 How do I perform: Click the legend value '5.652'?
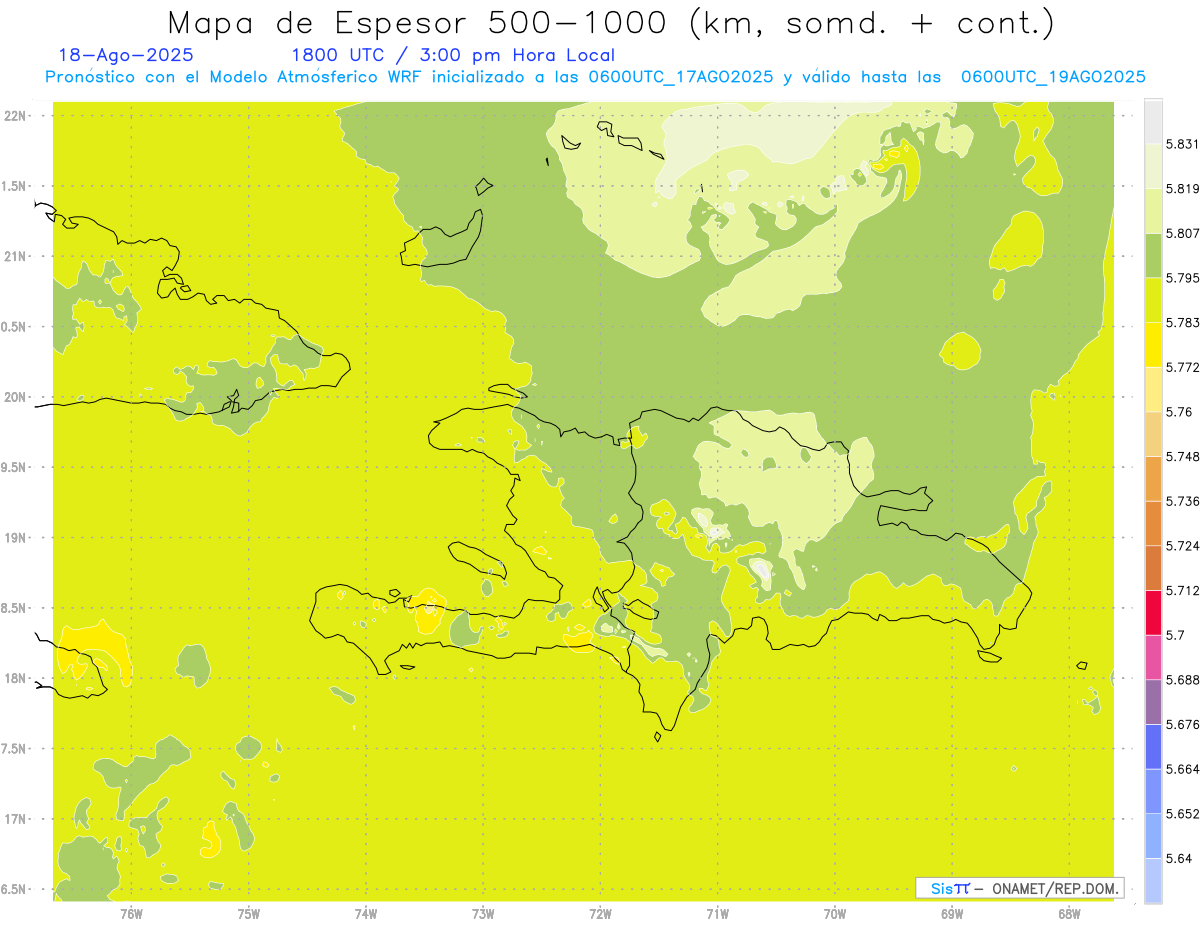pos(1182,814)
